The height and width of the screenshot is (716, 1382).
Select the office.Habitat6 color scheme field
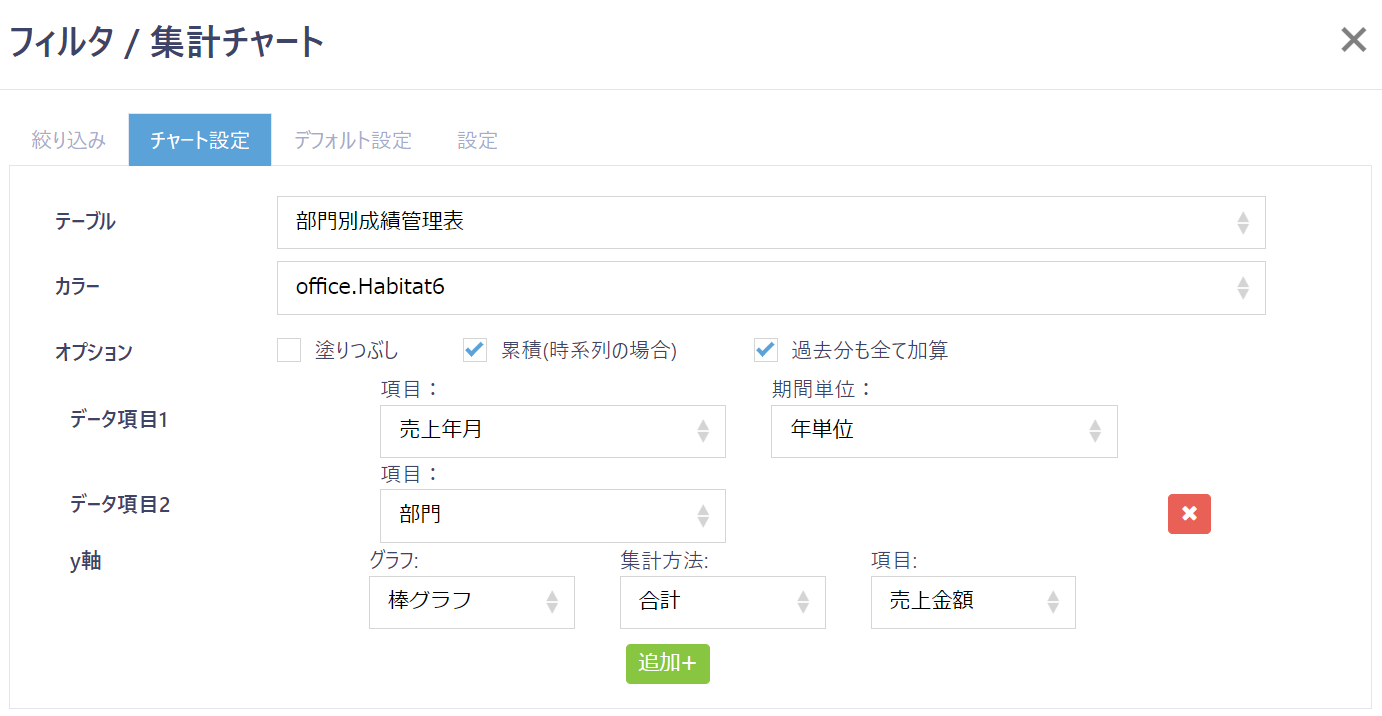770,288
